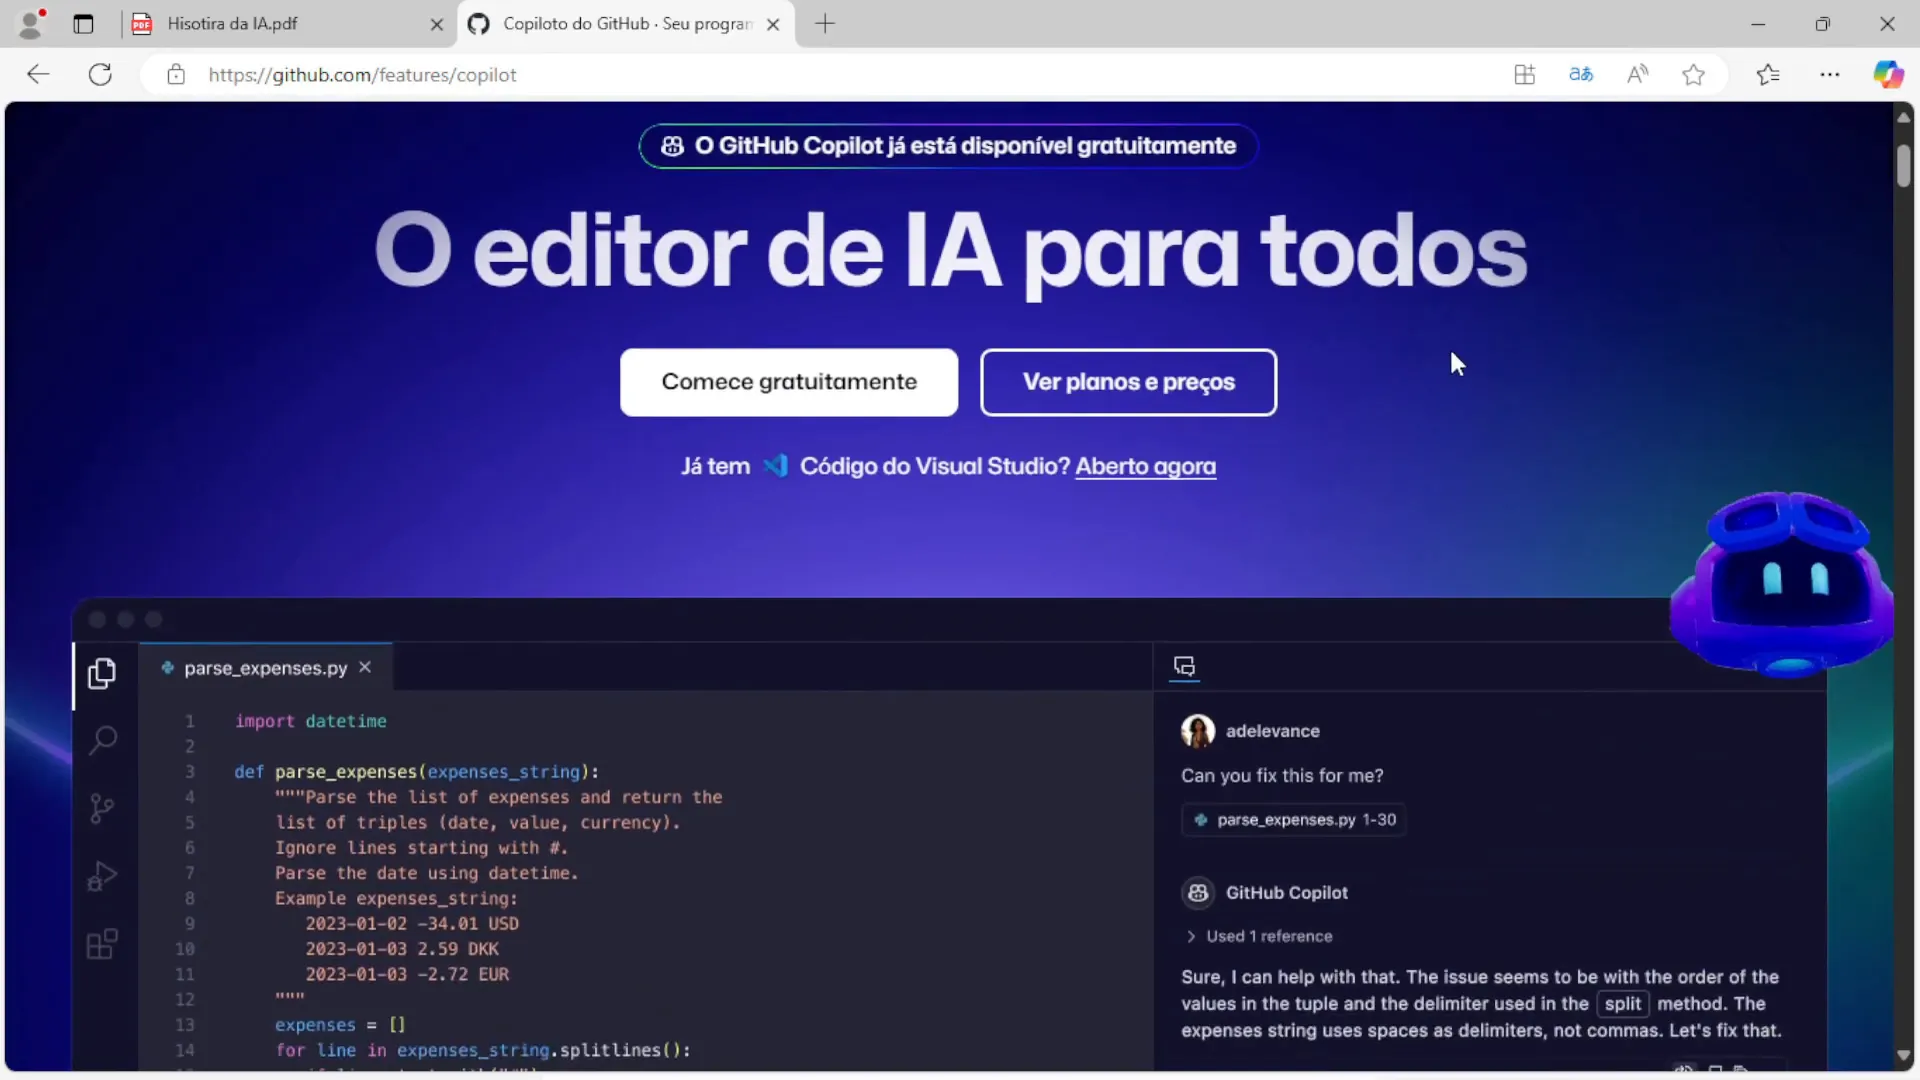1920x1080 pixels.
Task: Open the browser Settings and more menu
Action: (1830, 74)
